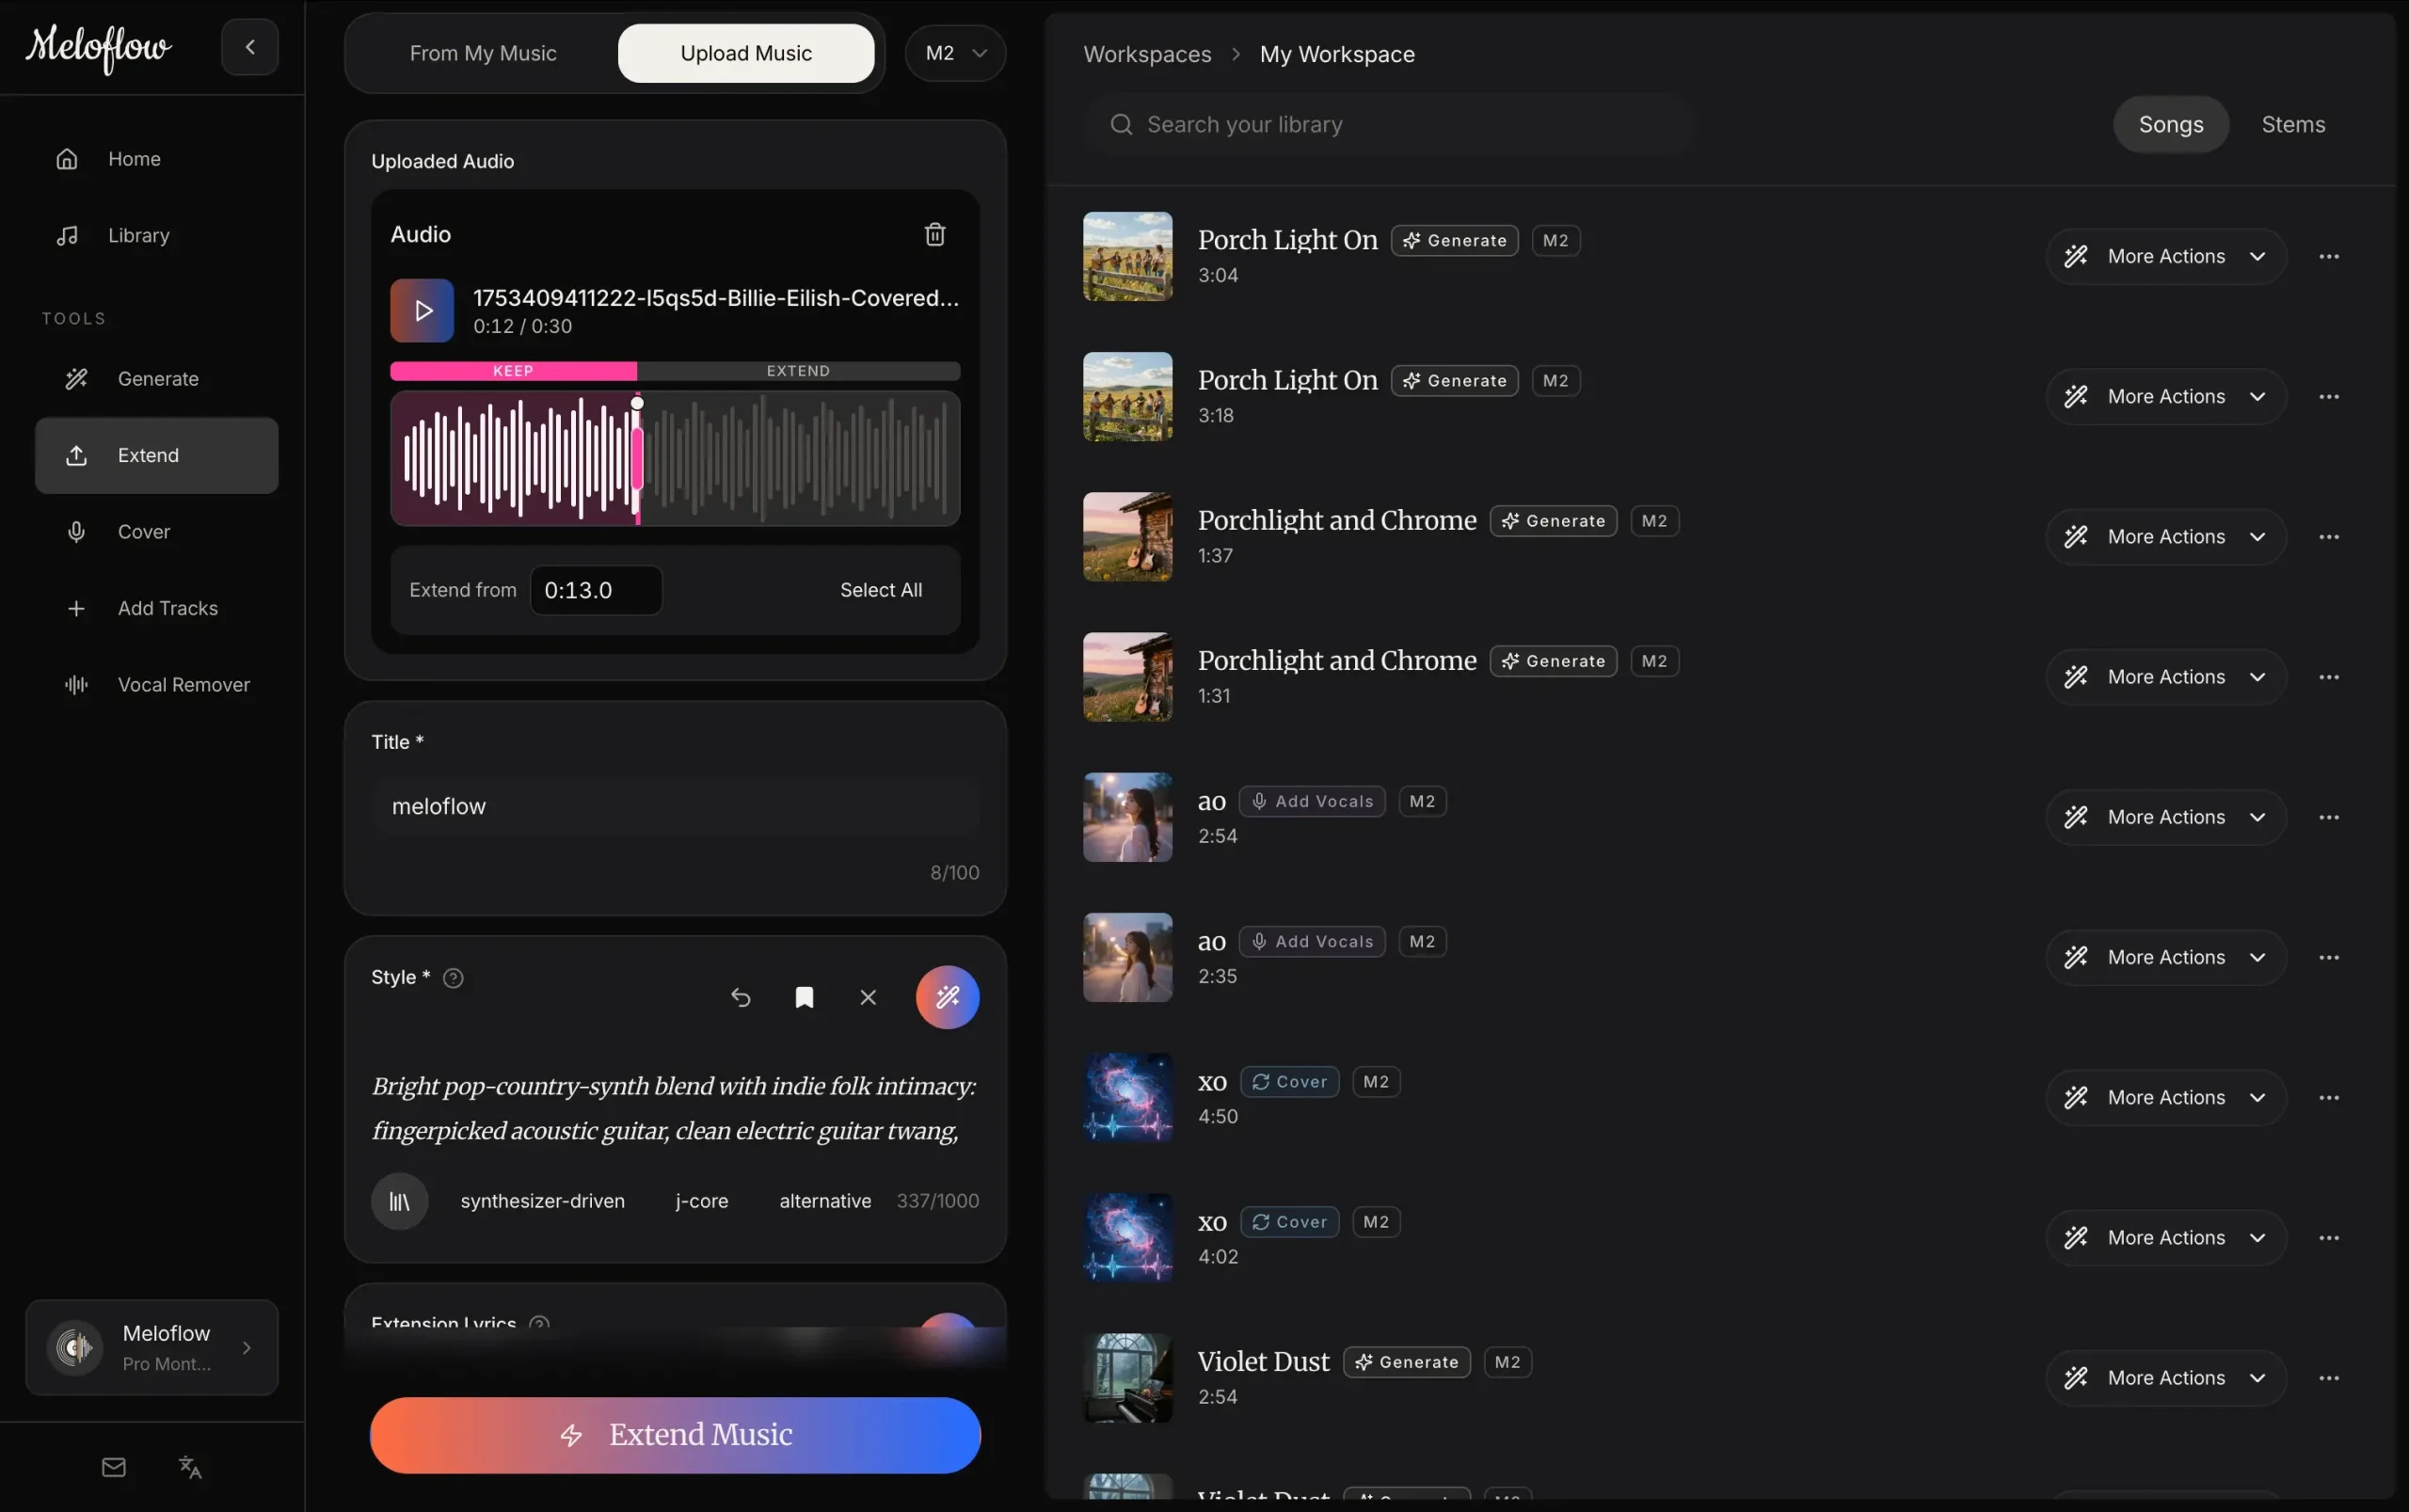Open the Cover tool in sidebar

click(x=156, y=532)
